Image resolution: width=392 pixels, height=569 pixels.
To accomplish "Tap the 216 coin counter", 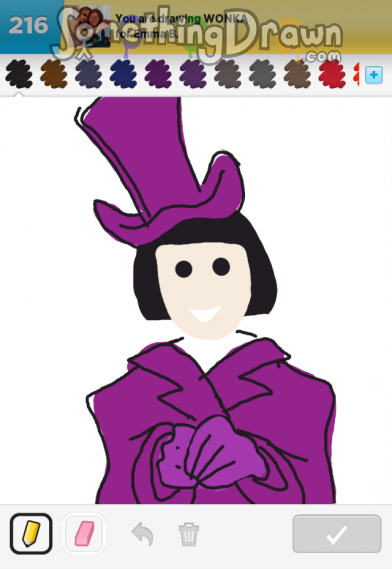I will pos(28,25).
